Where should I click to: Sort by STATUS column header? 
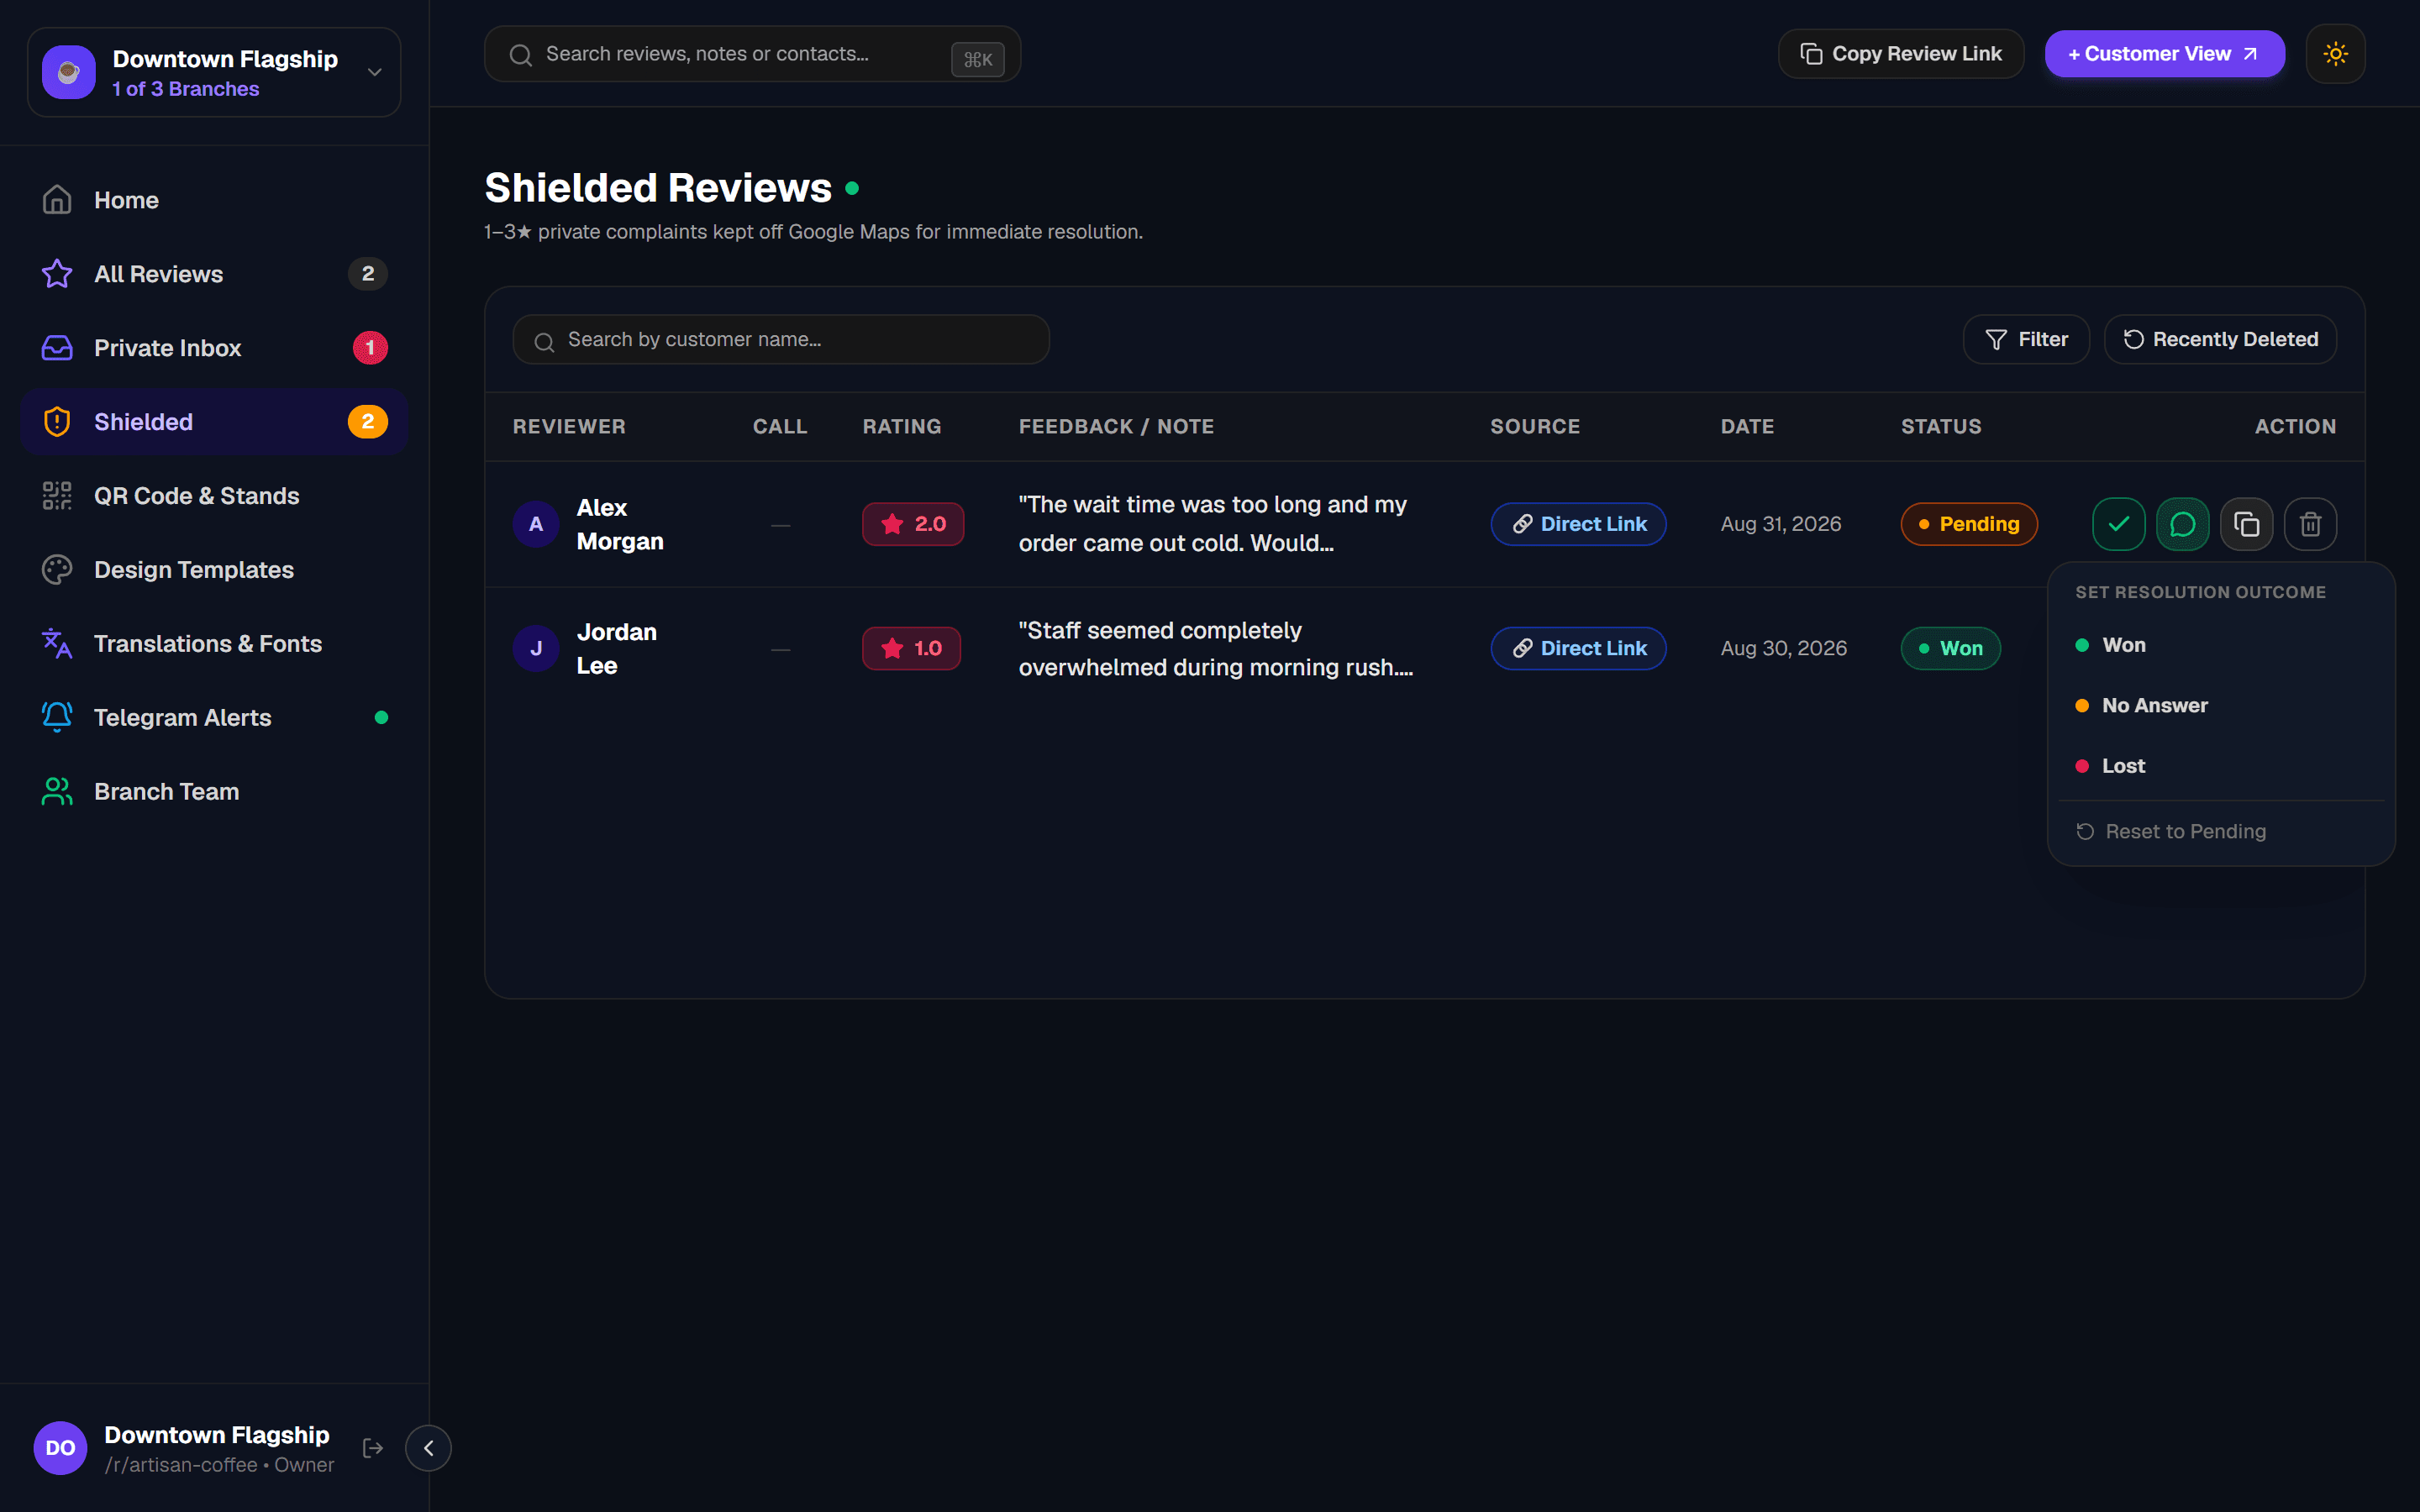click(x=1941, y=427)
